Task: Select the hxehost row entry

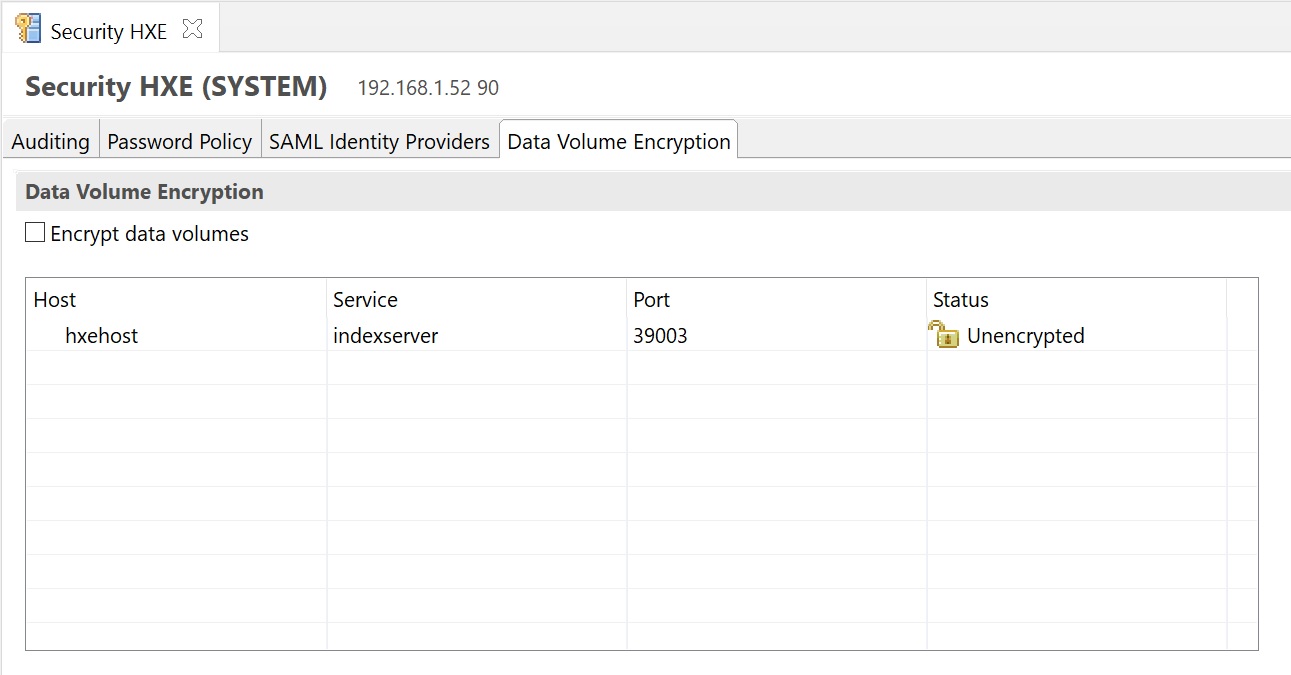Action: (x=101, y=336)
